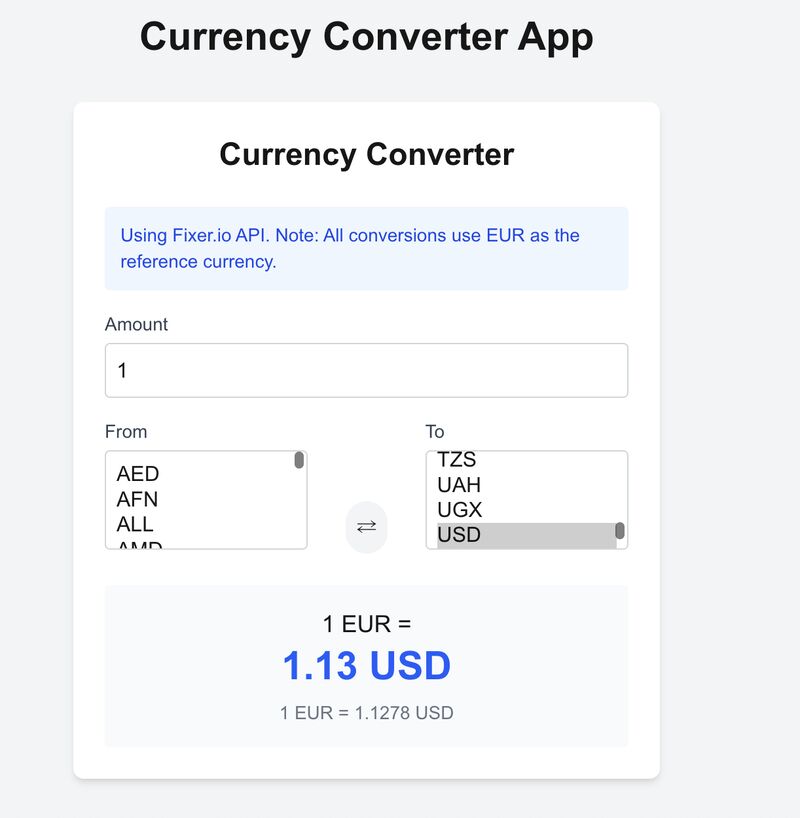Click inside the Amount input field
Image resolution: width=800 pixels, height=818 pixels.
[x=366, y=369]
